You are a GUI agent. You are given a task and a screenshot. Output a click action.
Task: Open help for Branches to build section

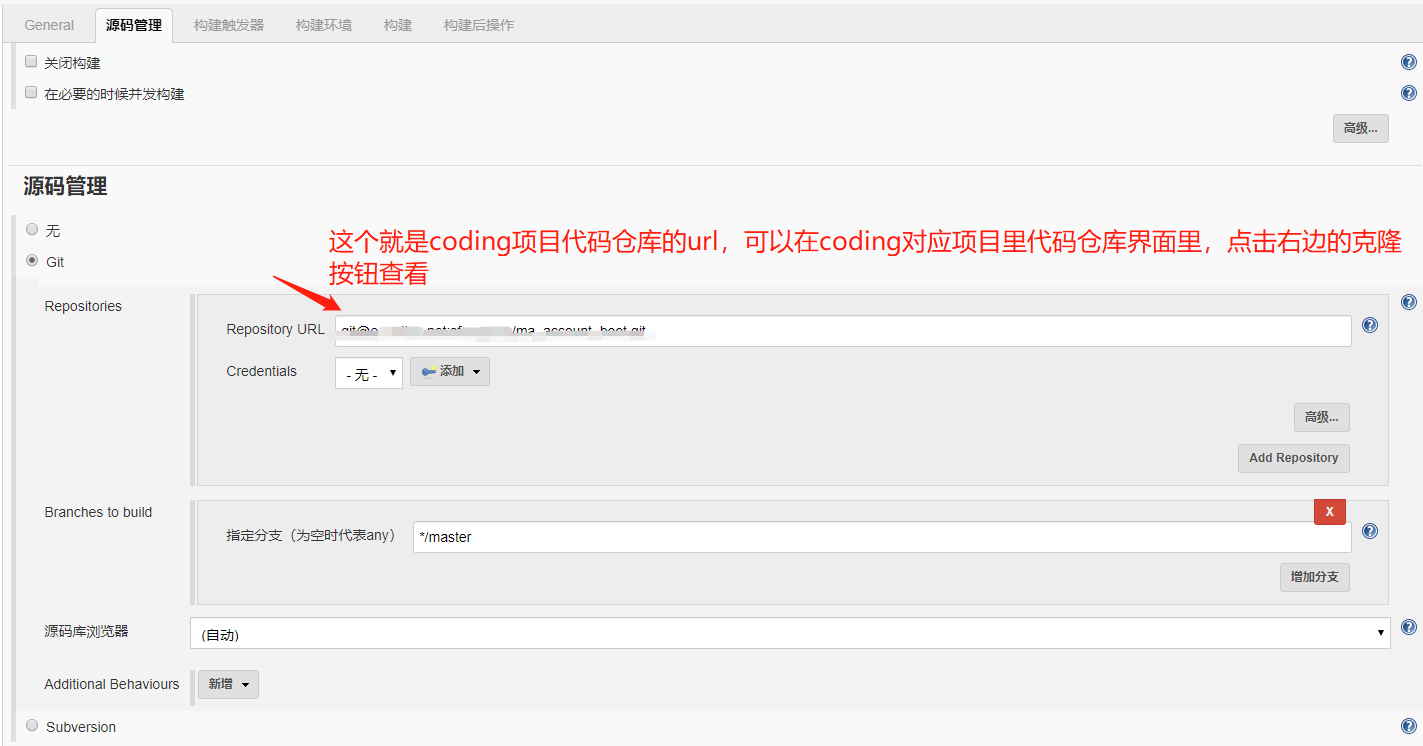pos(1369,531)
